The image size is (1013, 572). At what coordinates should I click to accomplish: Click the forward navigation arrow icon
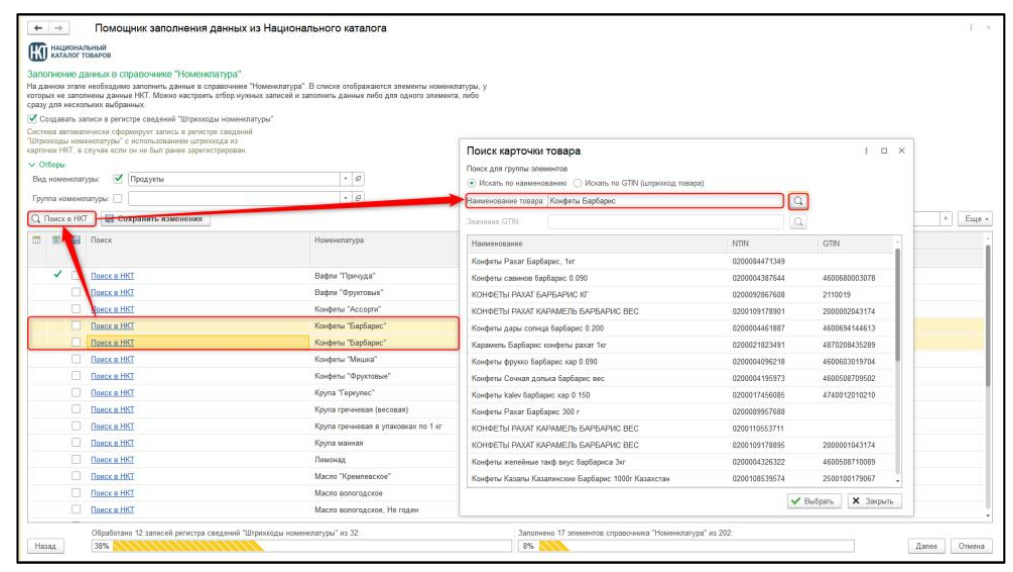[x=58, y=29]
